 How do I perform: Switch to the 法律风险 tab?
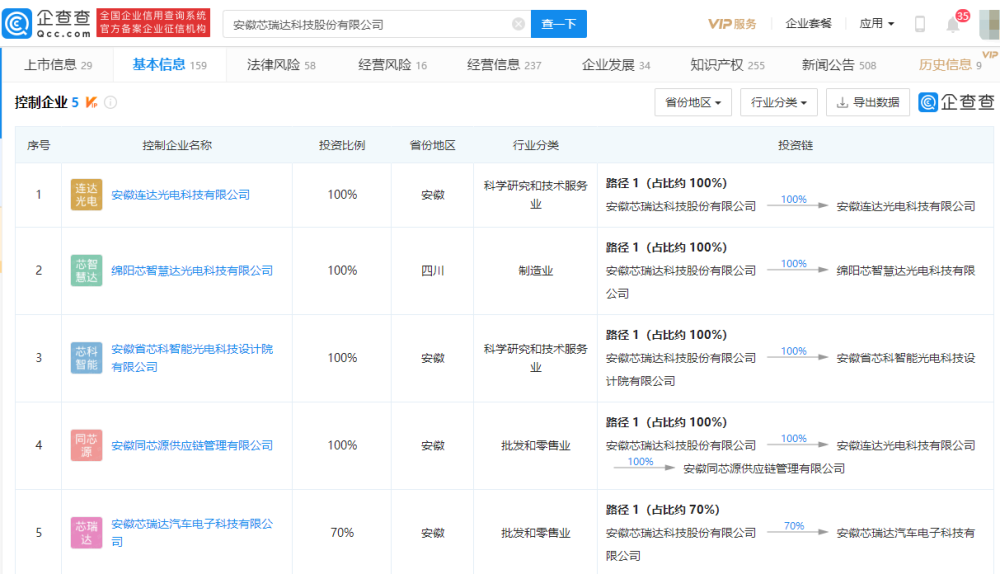tap(281, 64)
